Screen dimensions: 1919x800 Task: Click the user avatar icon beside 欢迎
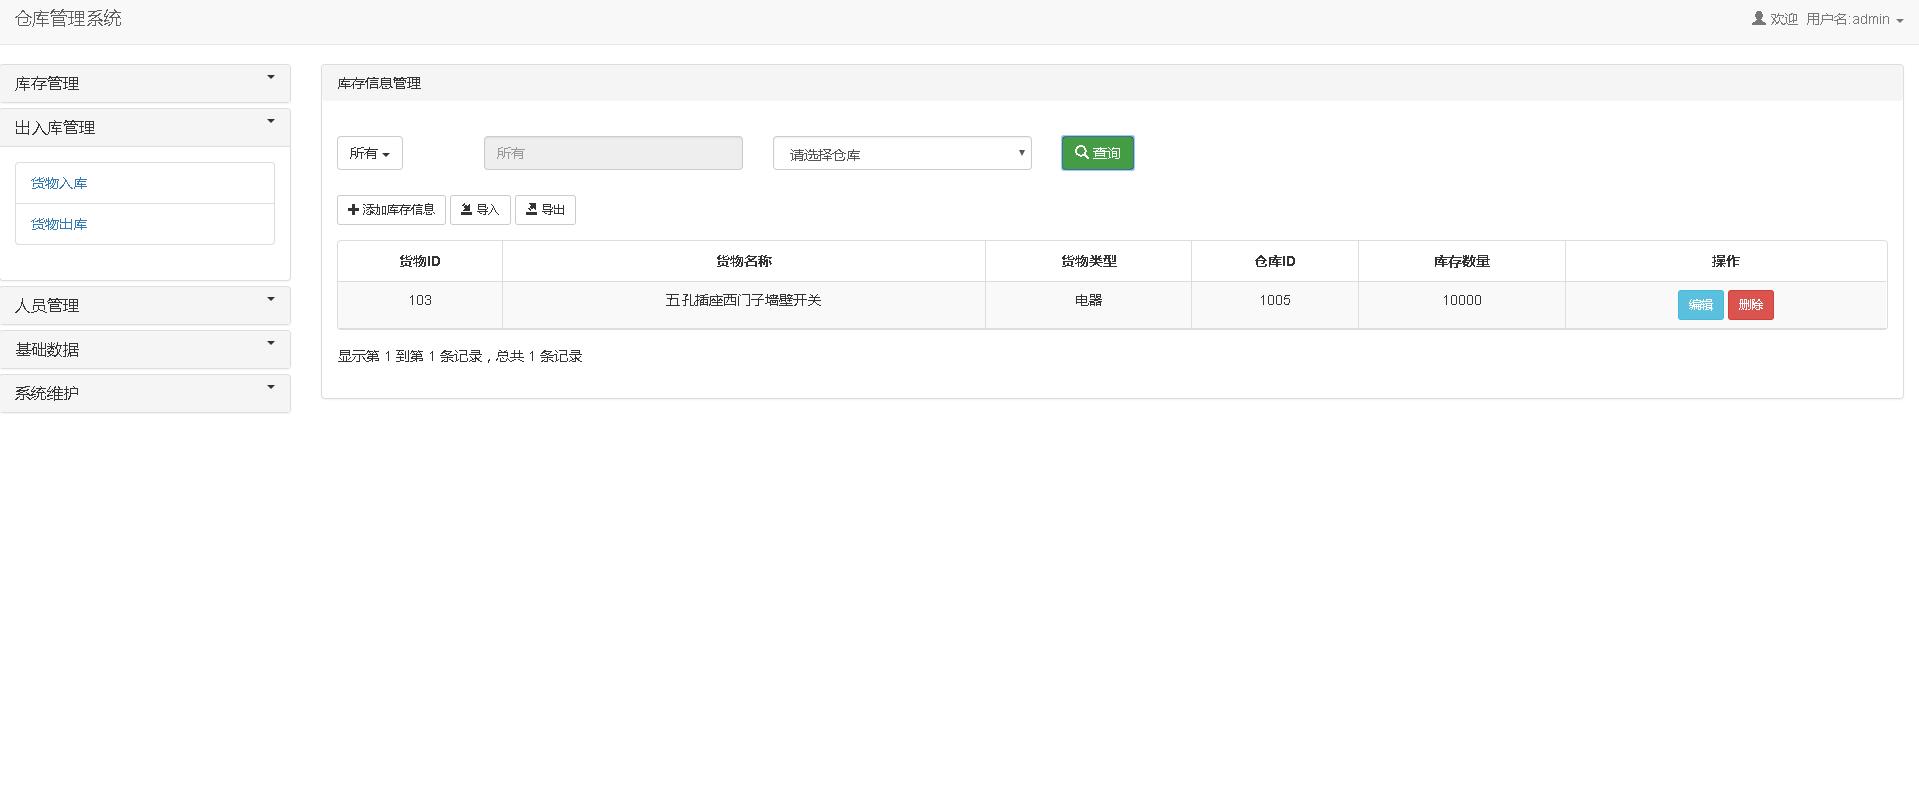[x=1758, y=19]
